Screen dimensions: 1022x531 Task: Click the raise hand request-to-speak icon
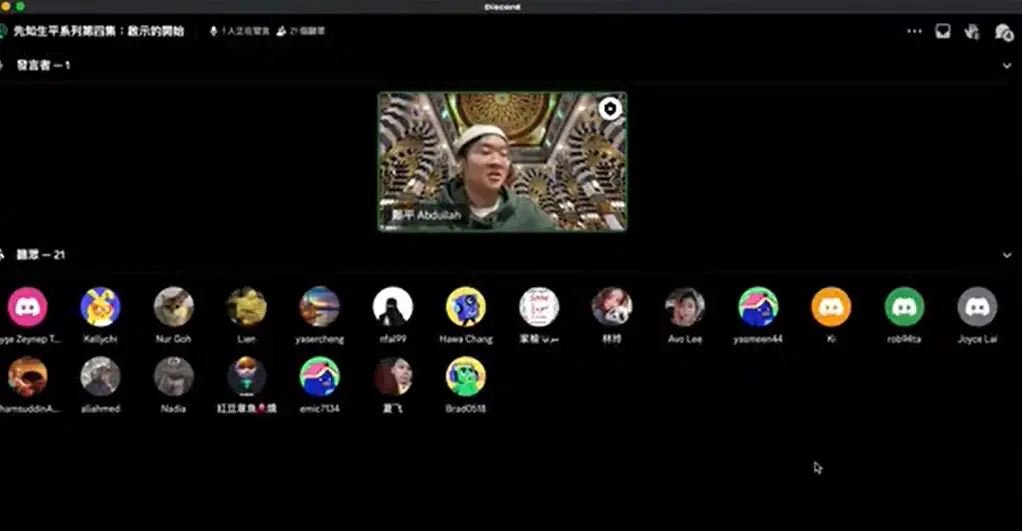[x=972, y=32]
